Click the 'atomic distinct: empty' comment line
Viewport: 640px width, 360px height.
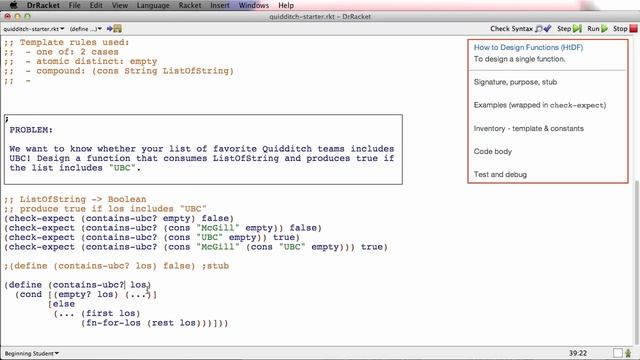click(80, 61)
